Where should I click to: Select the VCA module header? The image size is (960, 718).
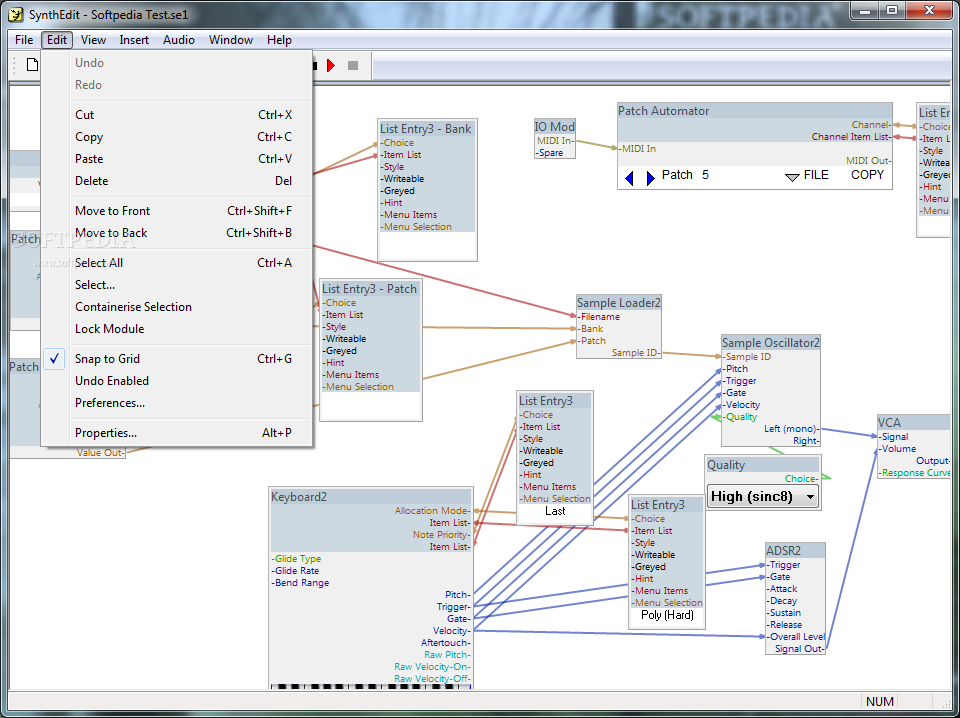(900, 422)
